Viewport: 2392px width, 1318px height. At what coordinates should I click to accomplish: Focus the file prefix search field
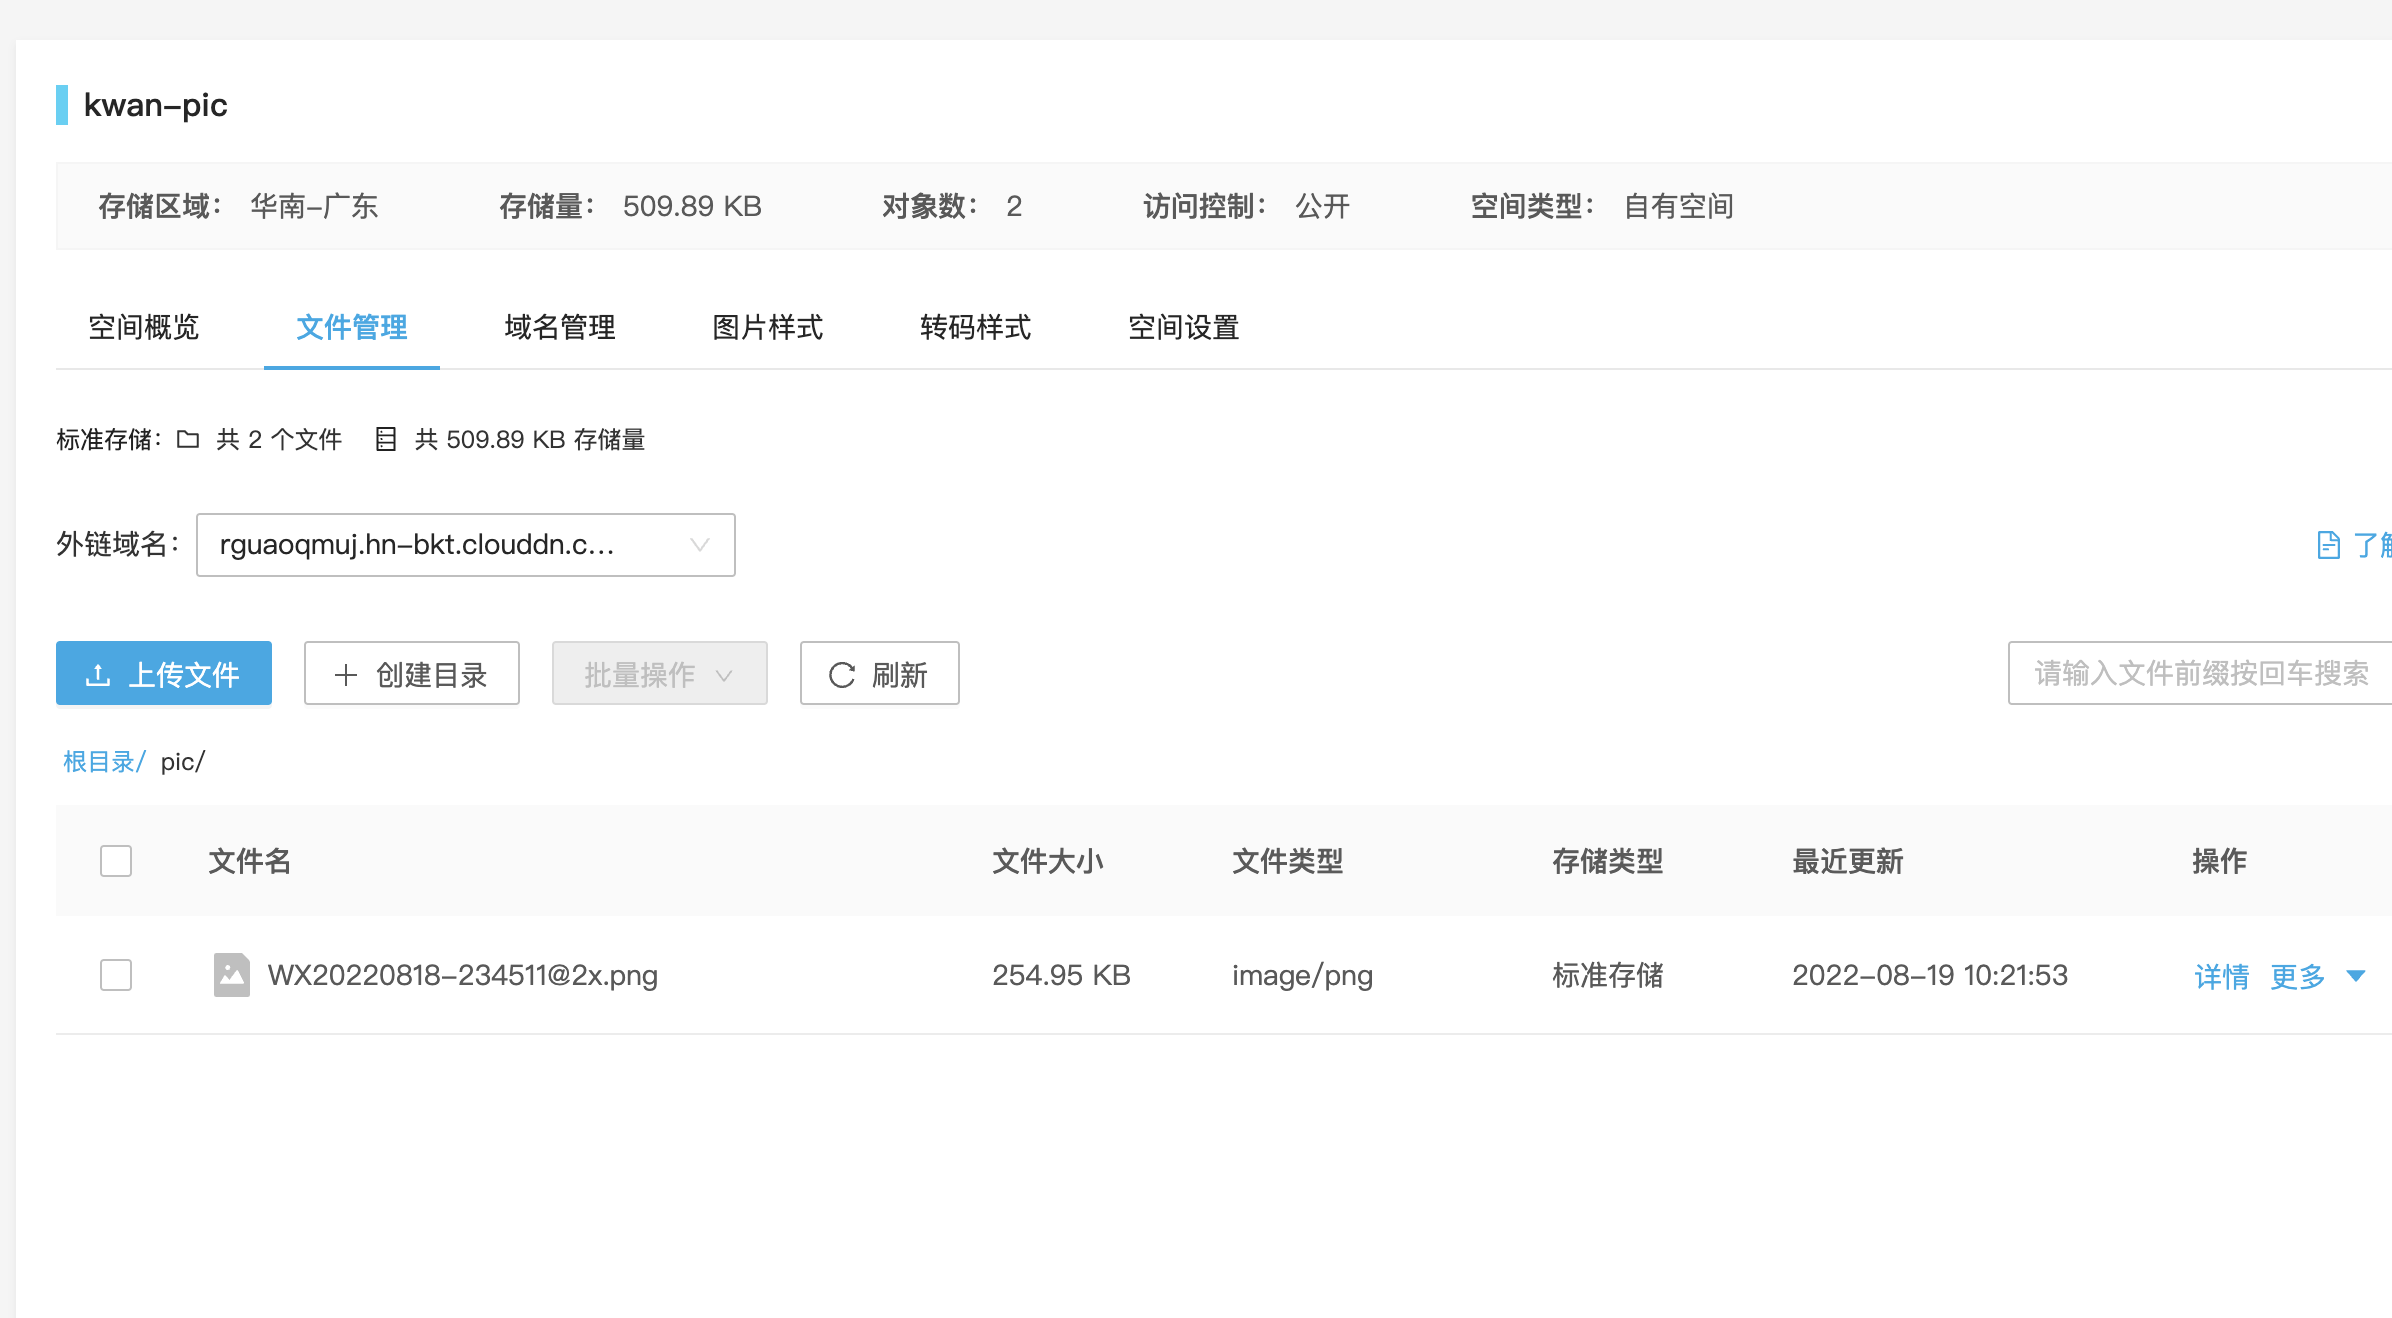(2200, 674)
